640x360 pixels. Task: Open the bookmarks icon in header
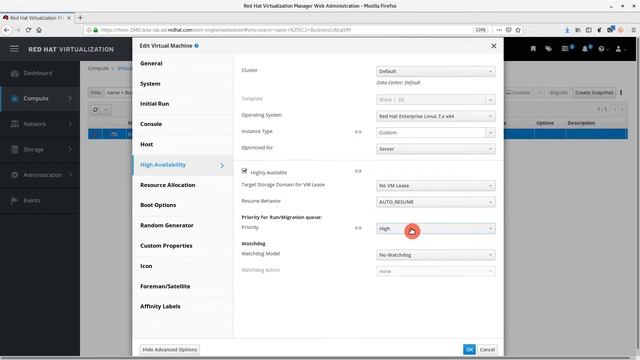(533, 49)
